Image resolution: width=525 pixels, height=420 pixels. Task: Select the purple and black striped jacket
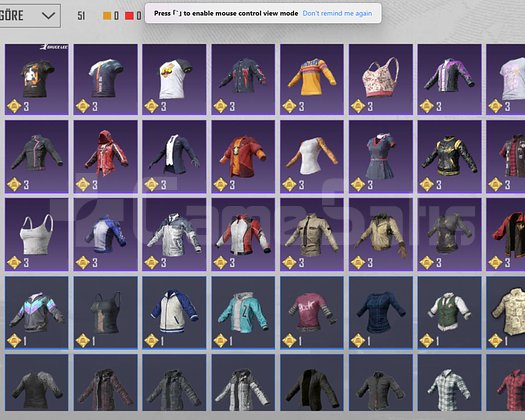click(x=450, y=79)
